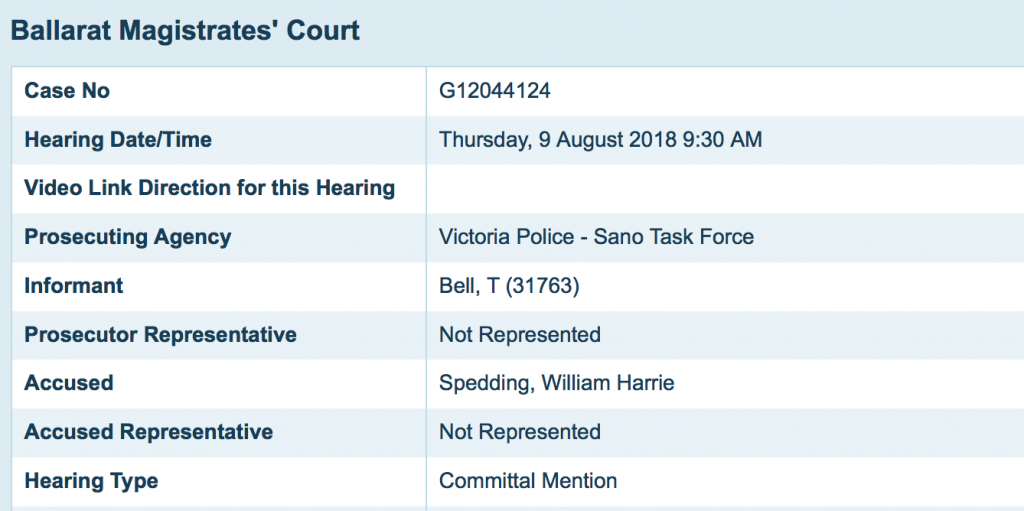Viewport: 1024px width, 511px height.
Task: Click the Case No label
Action: 67,91
